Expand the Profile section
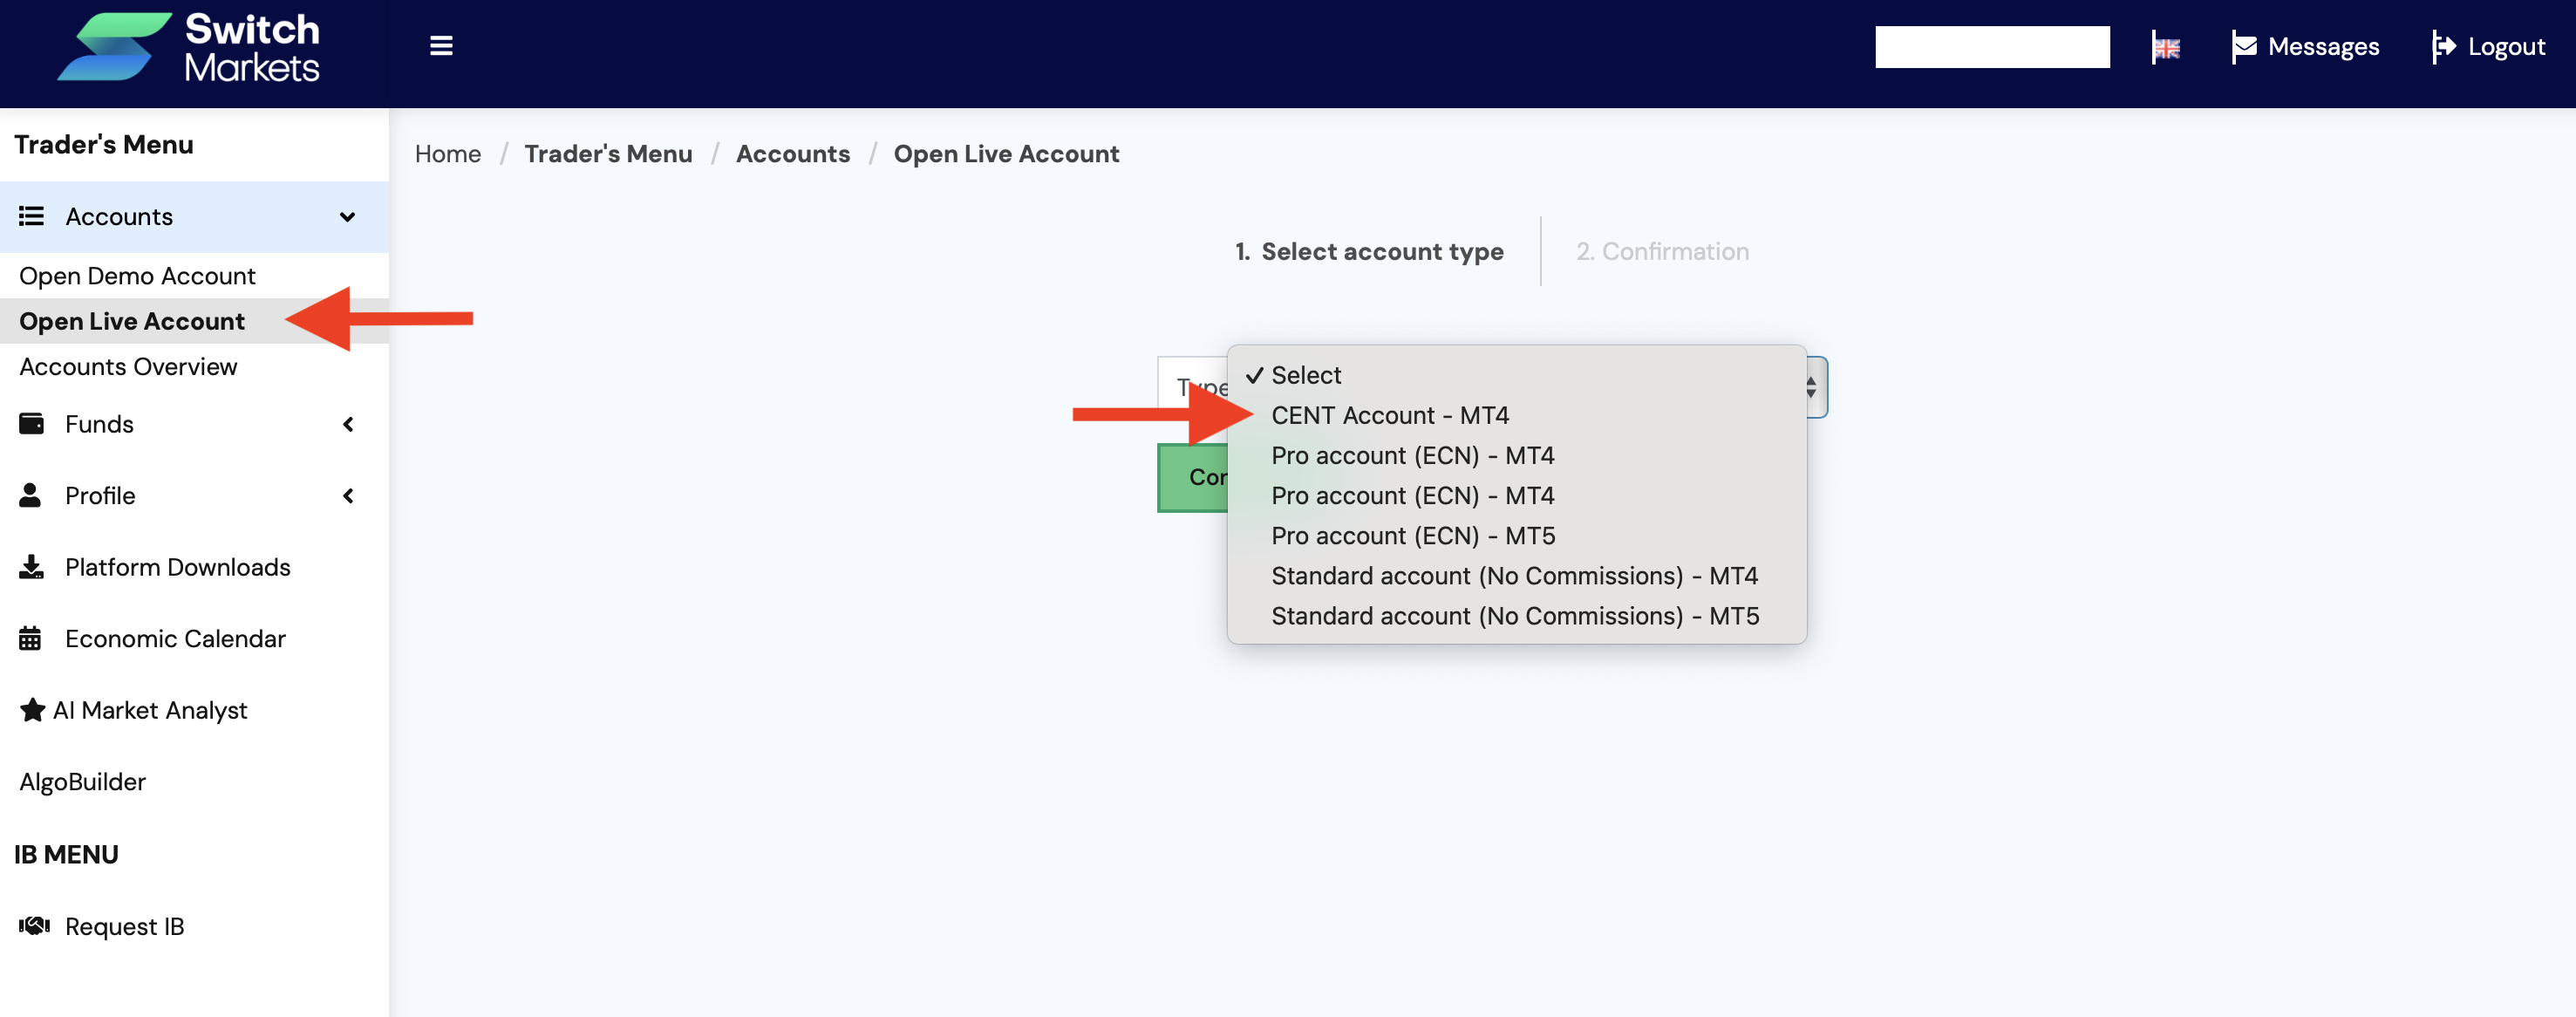Screen dimensions: 2576x1017 pos(348,495)
